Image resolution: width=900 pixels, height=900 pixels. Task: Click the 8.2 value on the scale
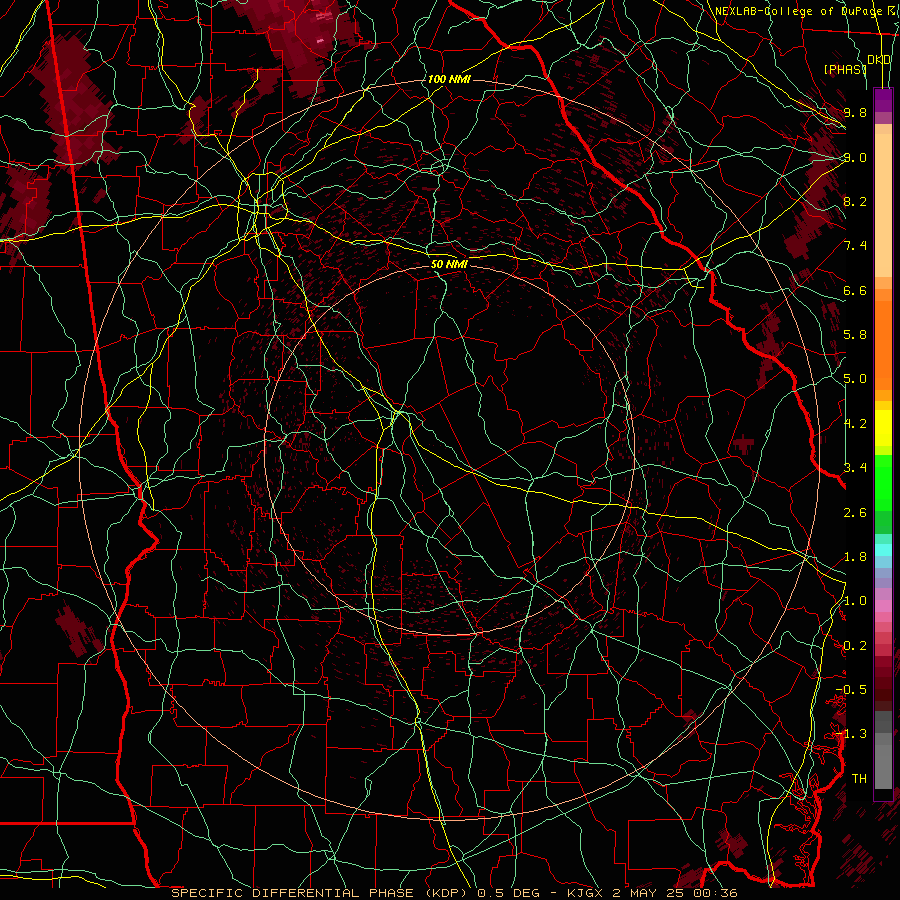pos(855,201)
